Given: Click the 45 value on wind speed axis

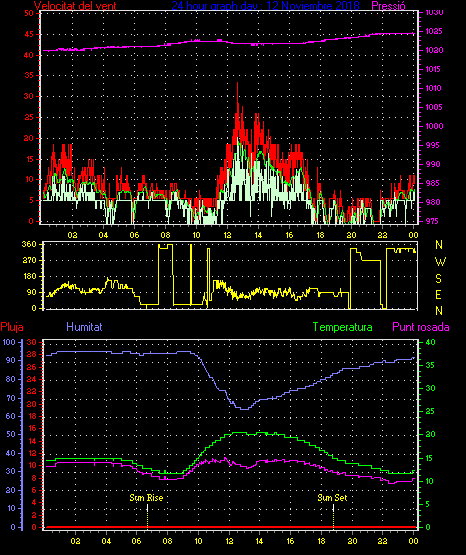Looking at the screenshot, I should pyautogui.click(x=29, y=34).
